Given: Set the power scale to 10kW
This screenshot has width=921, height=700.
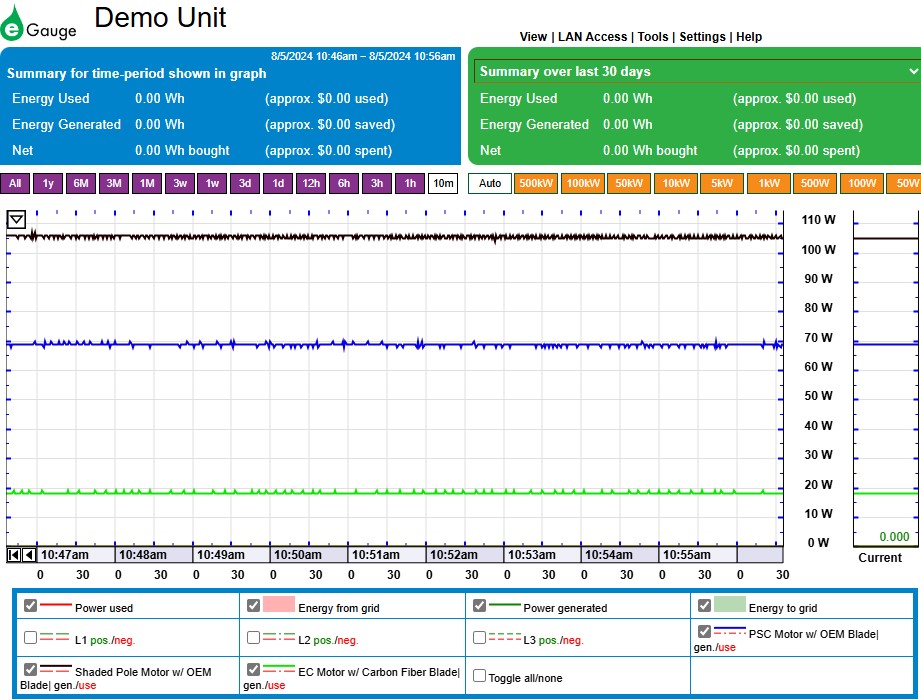Looking at the screenshot, I should [x=676, y=184].
